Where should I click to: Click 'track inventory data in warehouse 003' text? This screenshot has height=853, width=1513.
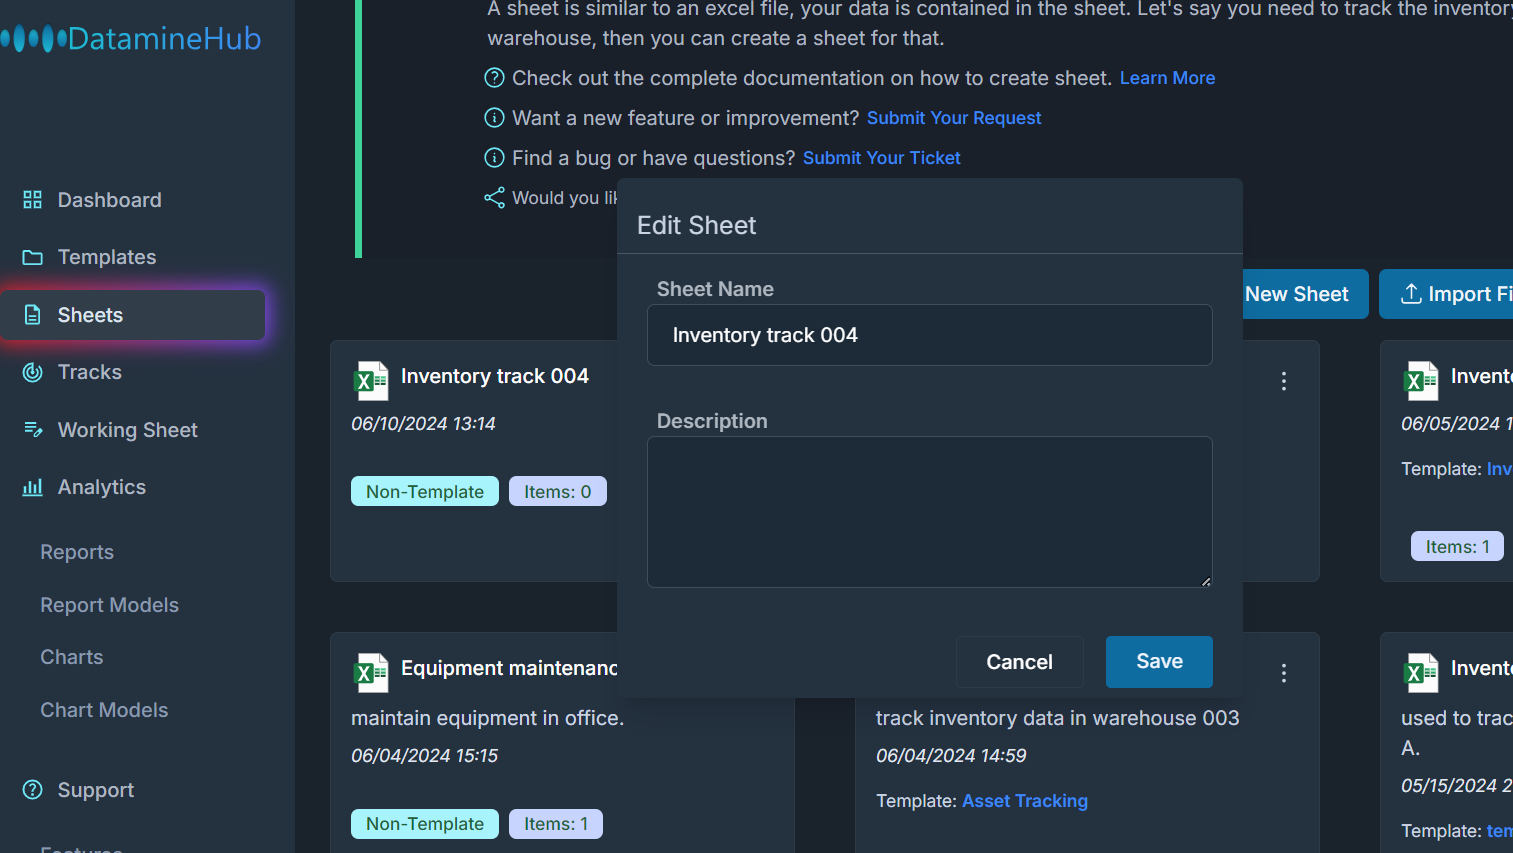pos(1057,718)
